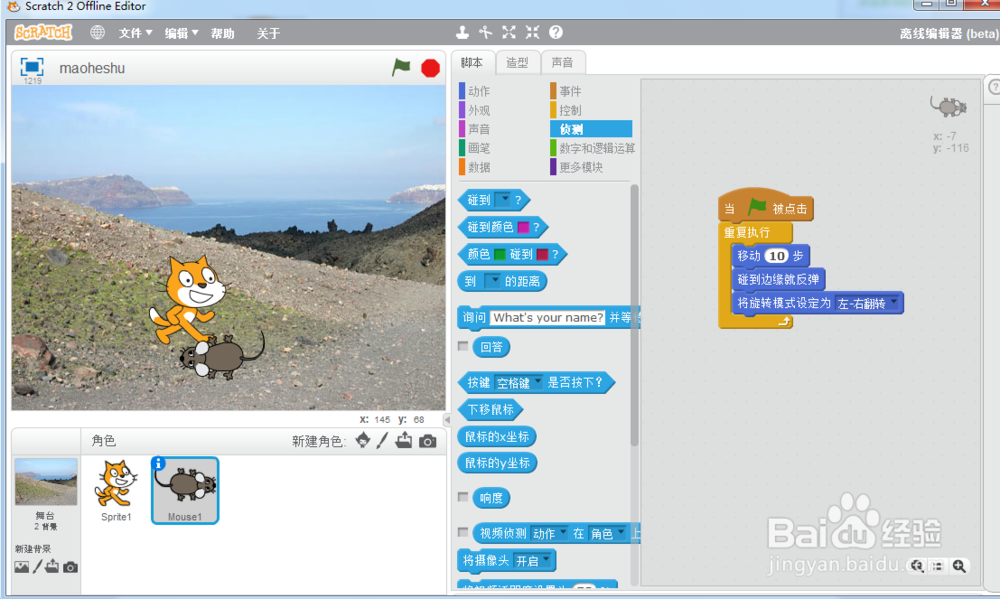Screen dimensions: 1000x599
Task: Pick the green swatch in 颜色碰到 block
Action: 500,254
